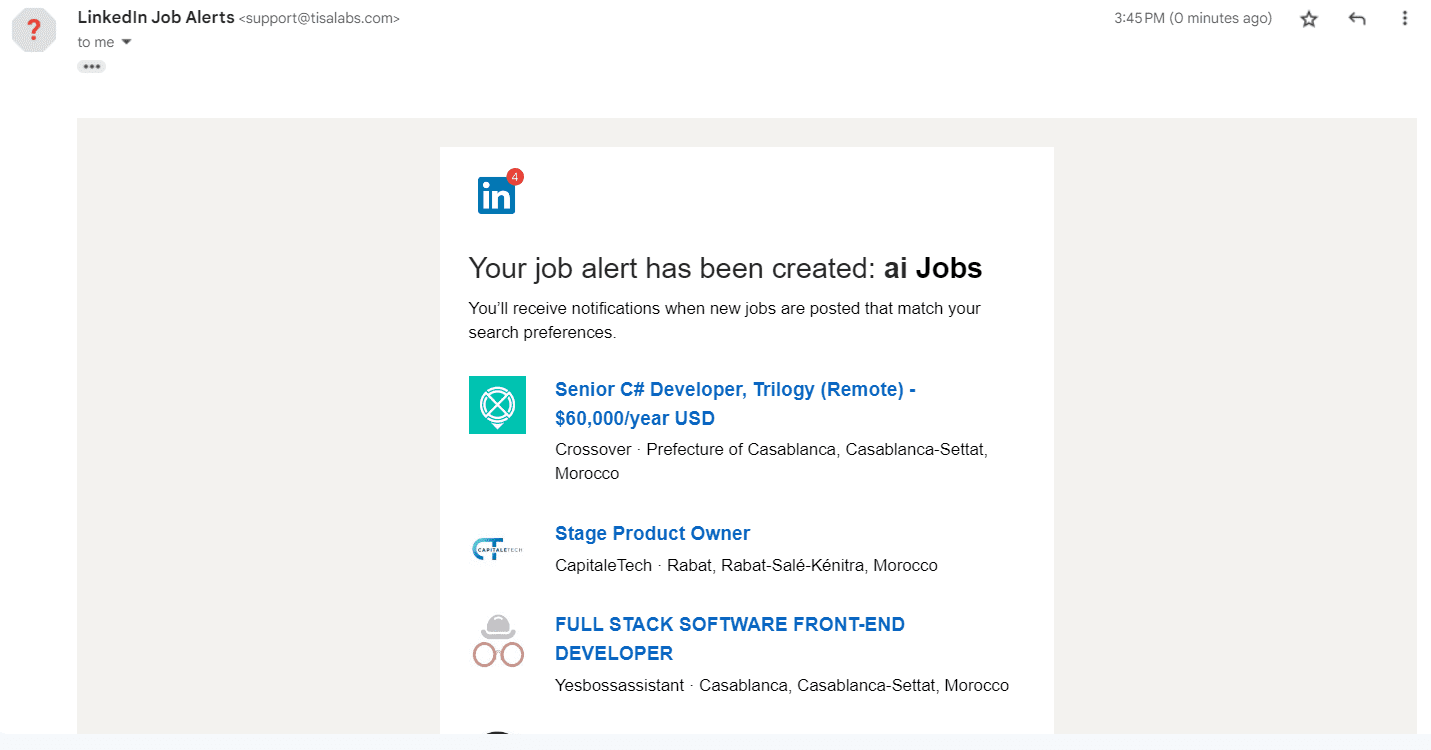Open Senior C# Developer, Trilogy job link
The height and width of the screenshot is (750, 1431).
click(x=735, y=404)
